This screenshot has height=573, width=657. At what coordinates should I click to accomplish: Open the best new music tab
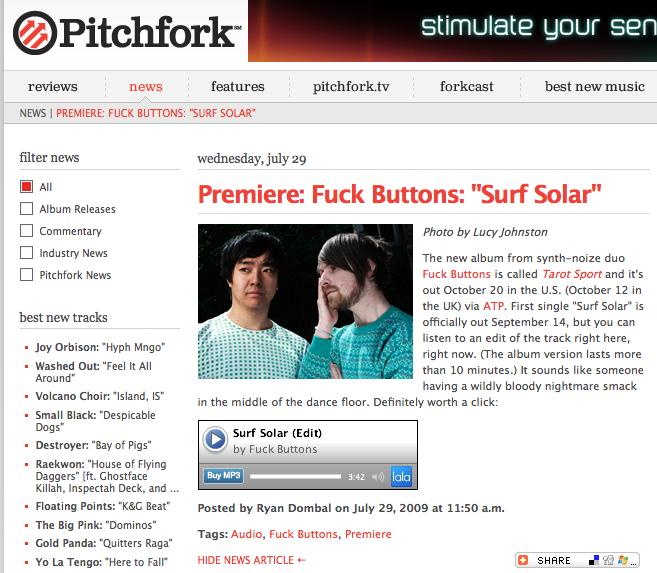595,86
